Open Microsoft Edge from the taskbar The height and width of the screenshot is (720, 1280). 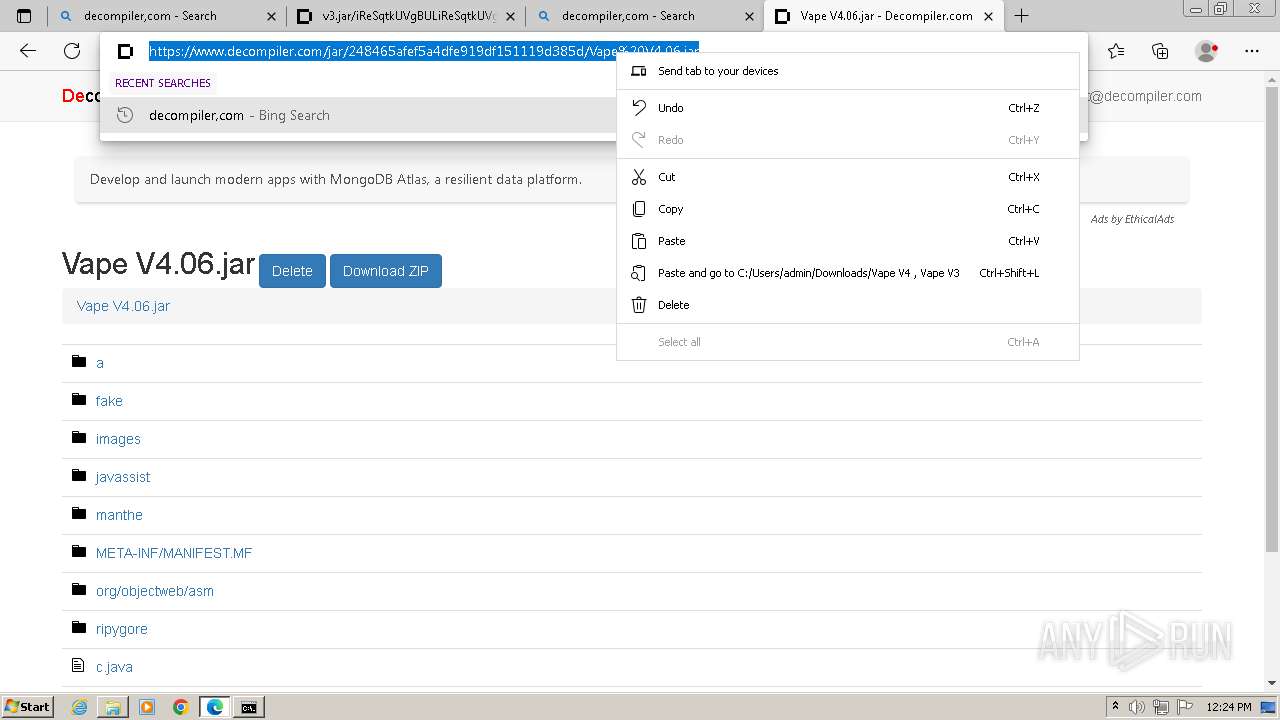215,707
